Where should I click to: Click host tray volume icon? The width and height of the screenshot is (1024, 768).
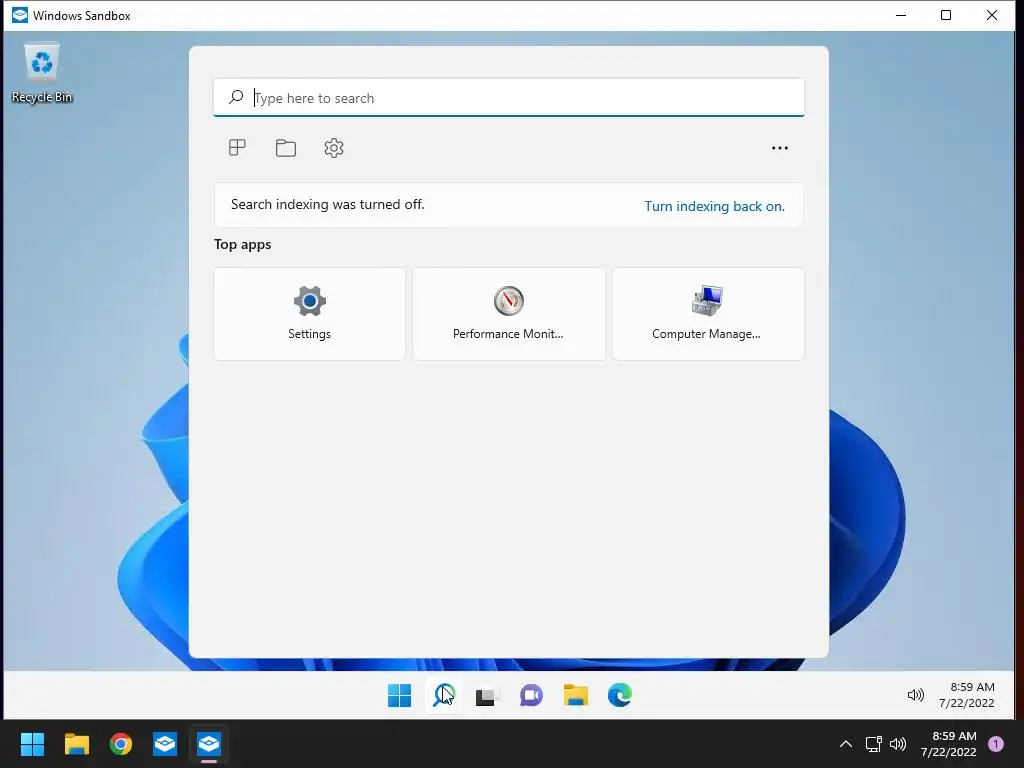pyautogui.click(x=898, y=744)
